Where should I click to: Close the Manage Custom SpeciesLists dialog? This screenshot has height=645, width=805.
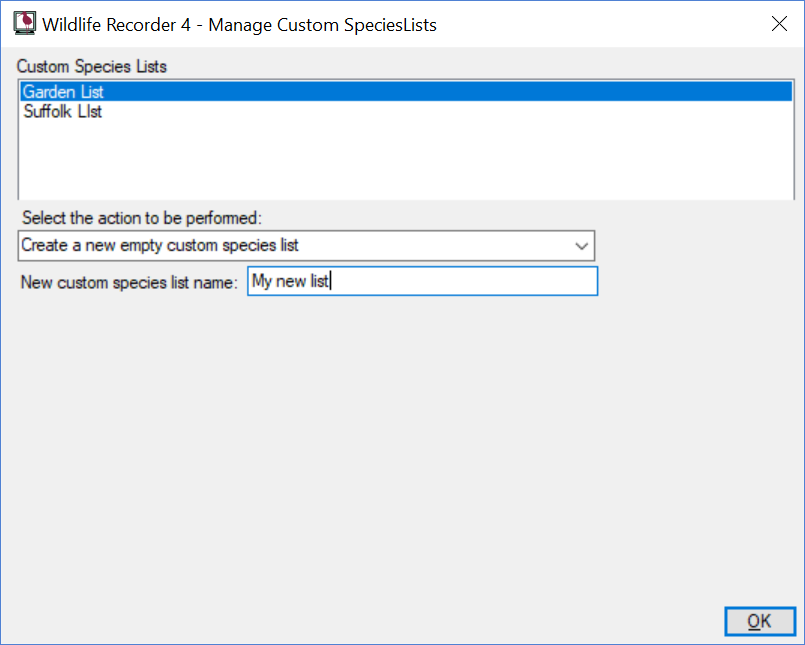pyautogui.click(x=779, y=24)
